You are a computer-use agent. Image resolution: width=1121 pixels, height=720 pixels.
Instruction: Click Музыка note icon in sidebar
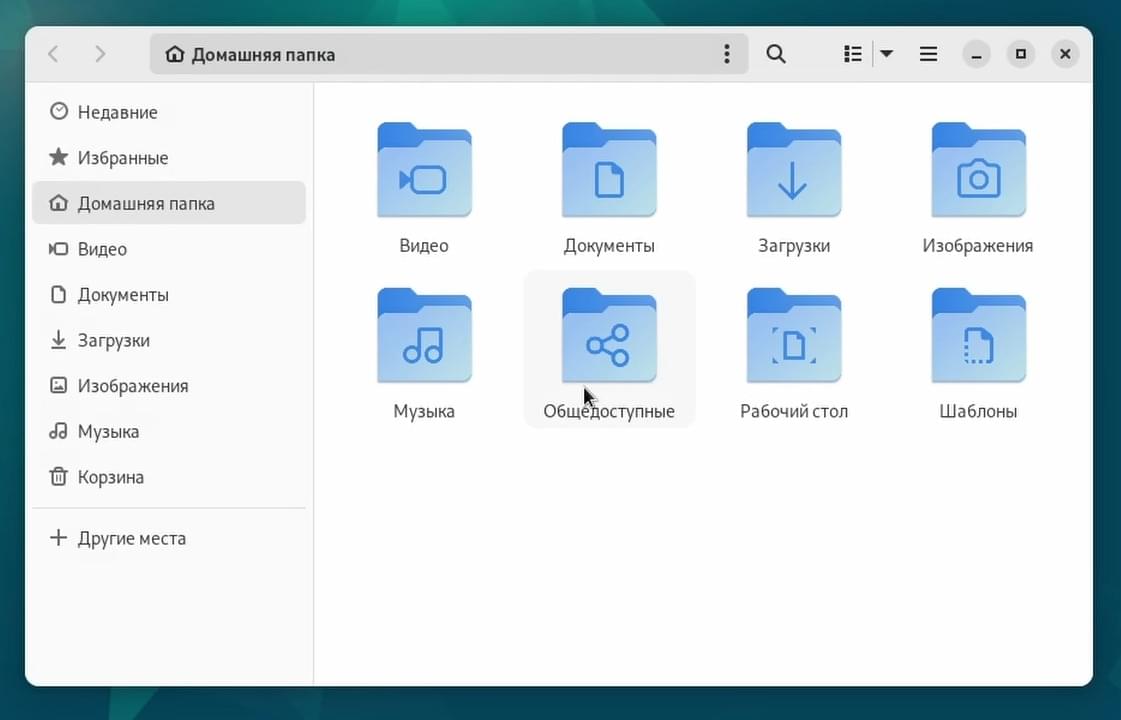coord(59,431)
